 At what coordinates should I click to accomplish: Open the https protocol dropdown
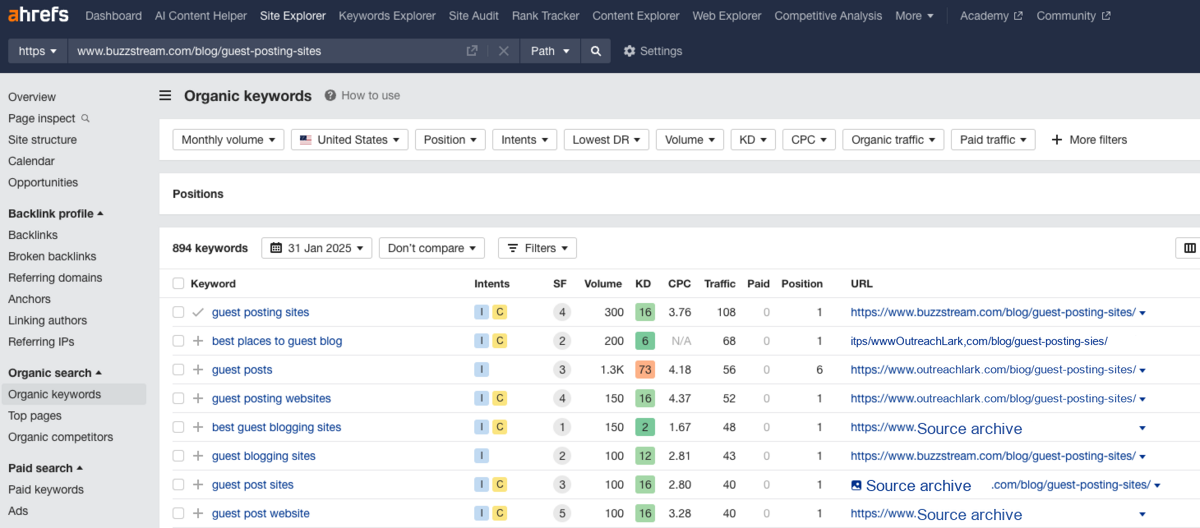(x=38, y=51)
